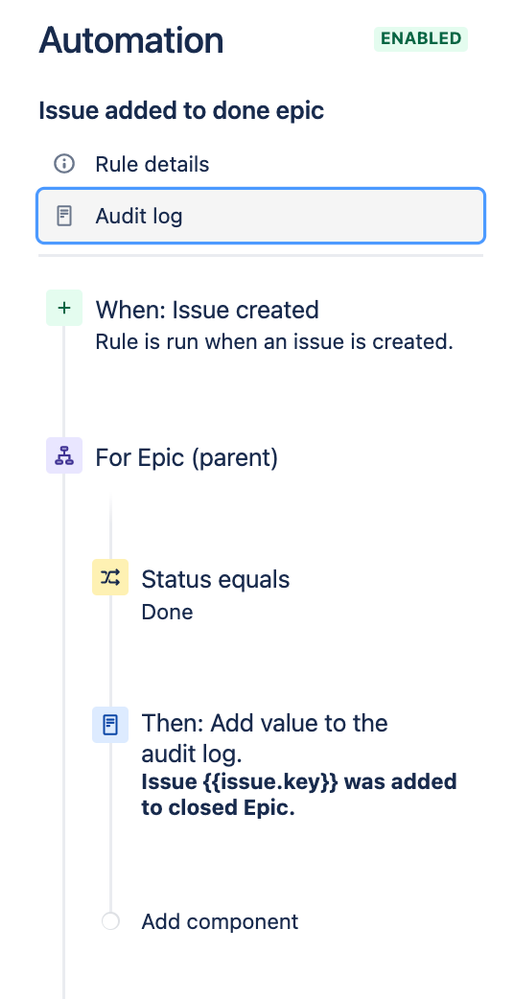Open the Audit log item

click(261, 216)
